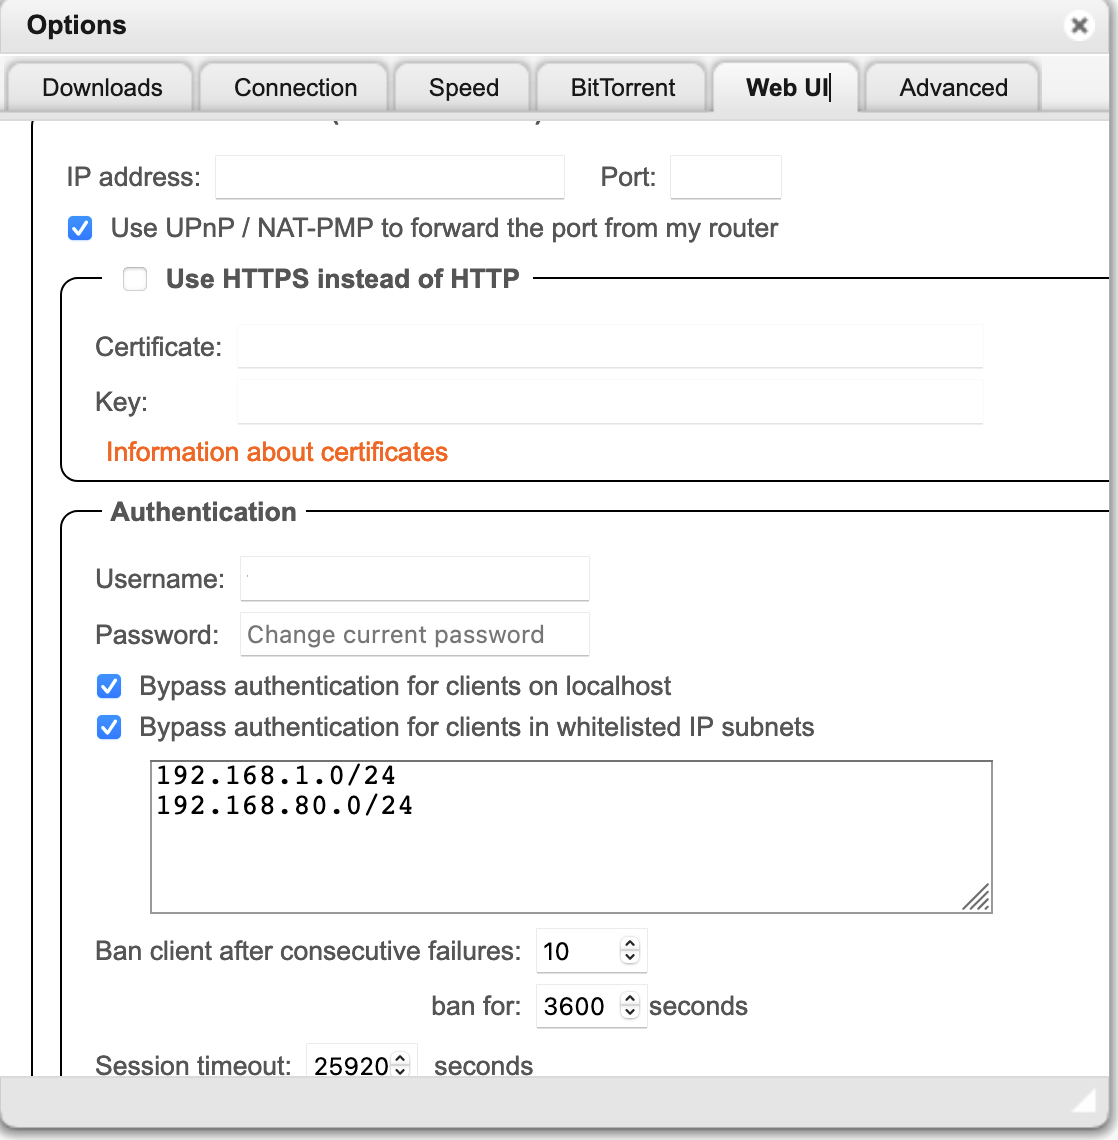Click the Speed tab
Viewport: 1118px width, 1140px height.
[462, 88]
